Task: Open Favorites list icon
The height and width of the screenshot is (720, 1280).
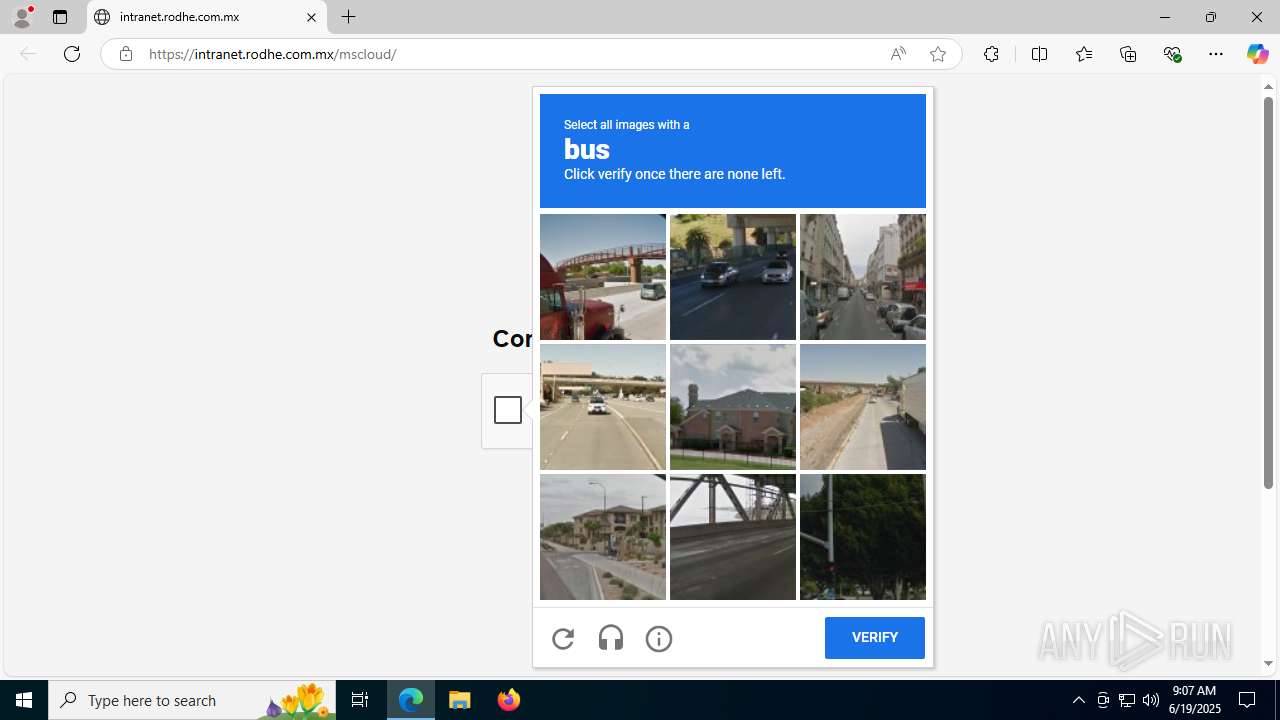Action: pyautogui.click(x=1084, y=54)
